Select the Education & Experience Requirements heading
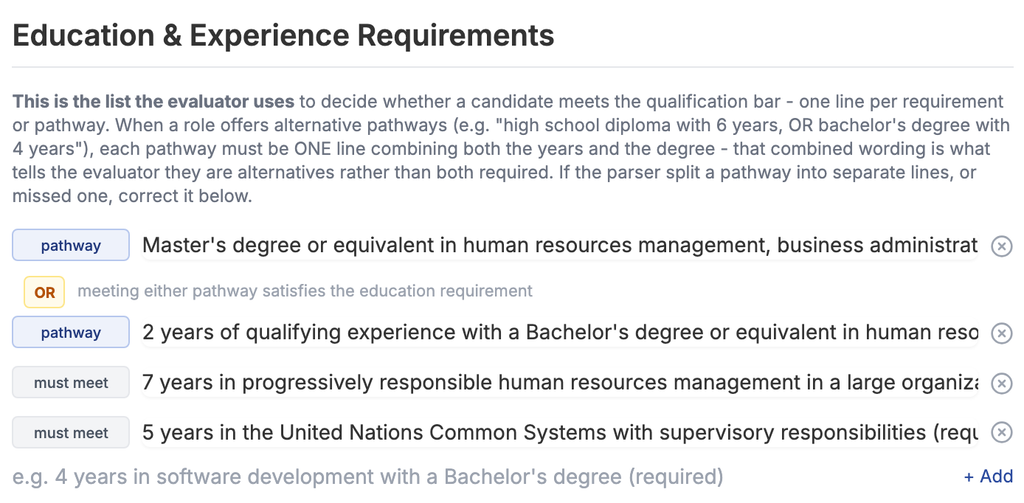The width and height of the screenshot is (1024, 503). pyautogui.click(x=283, y=35)
